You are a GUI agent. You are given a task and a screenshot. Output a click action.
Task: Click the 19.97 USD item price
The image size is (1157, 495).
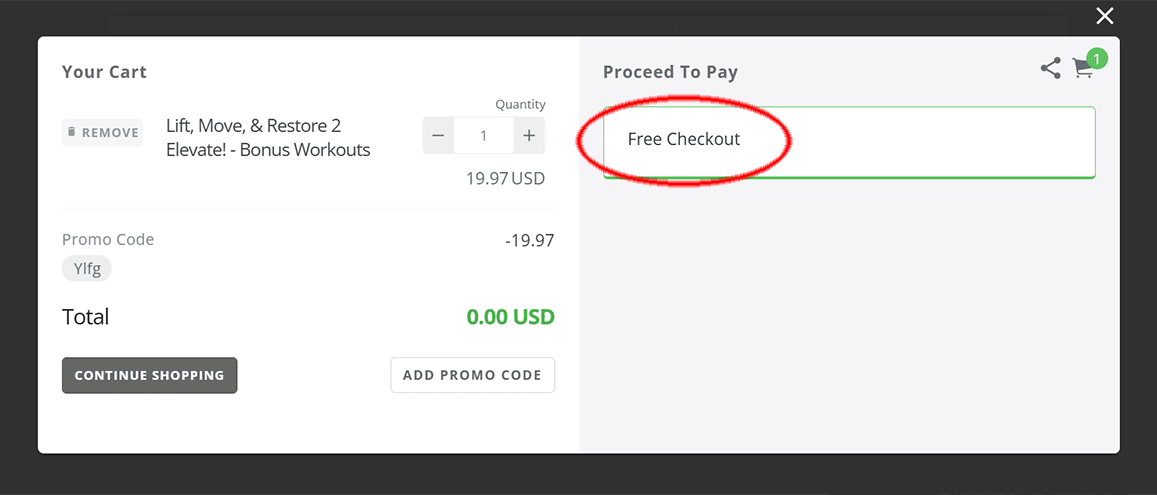click(505, 179)
